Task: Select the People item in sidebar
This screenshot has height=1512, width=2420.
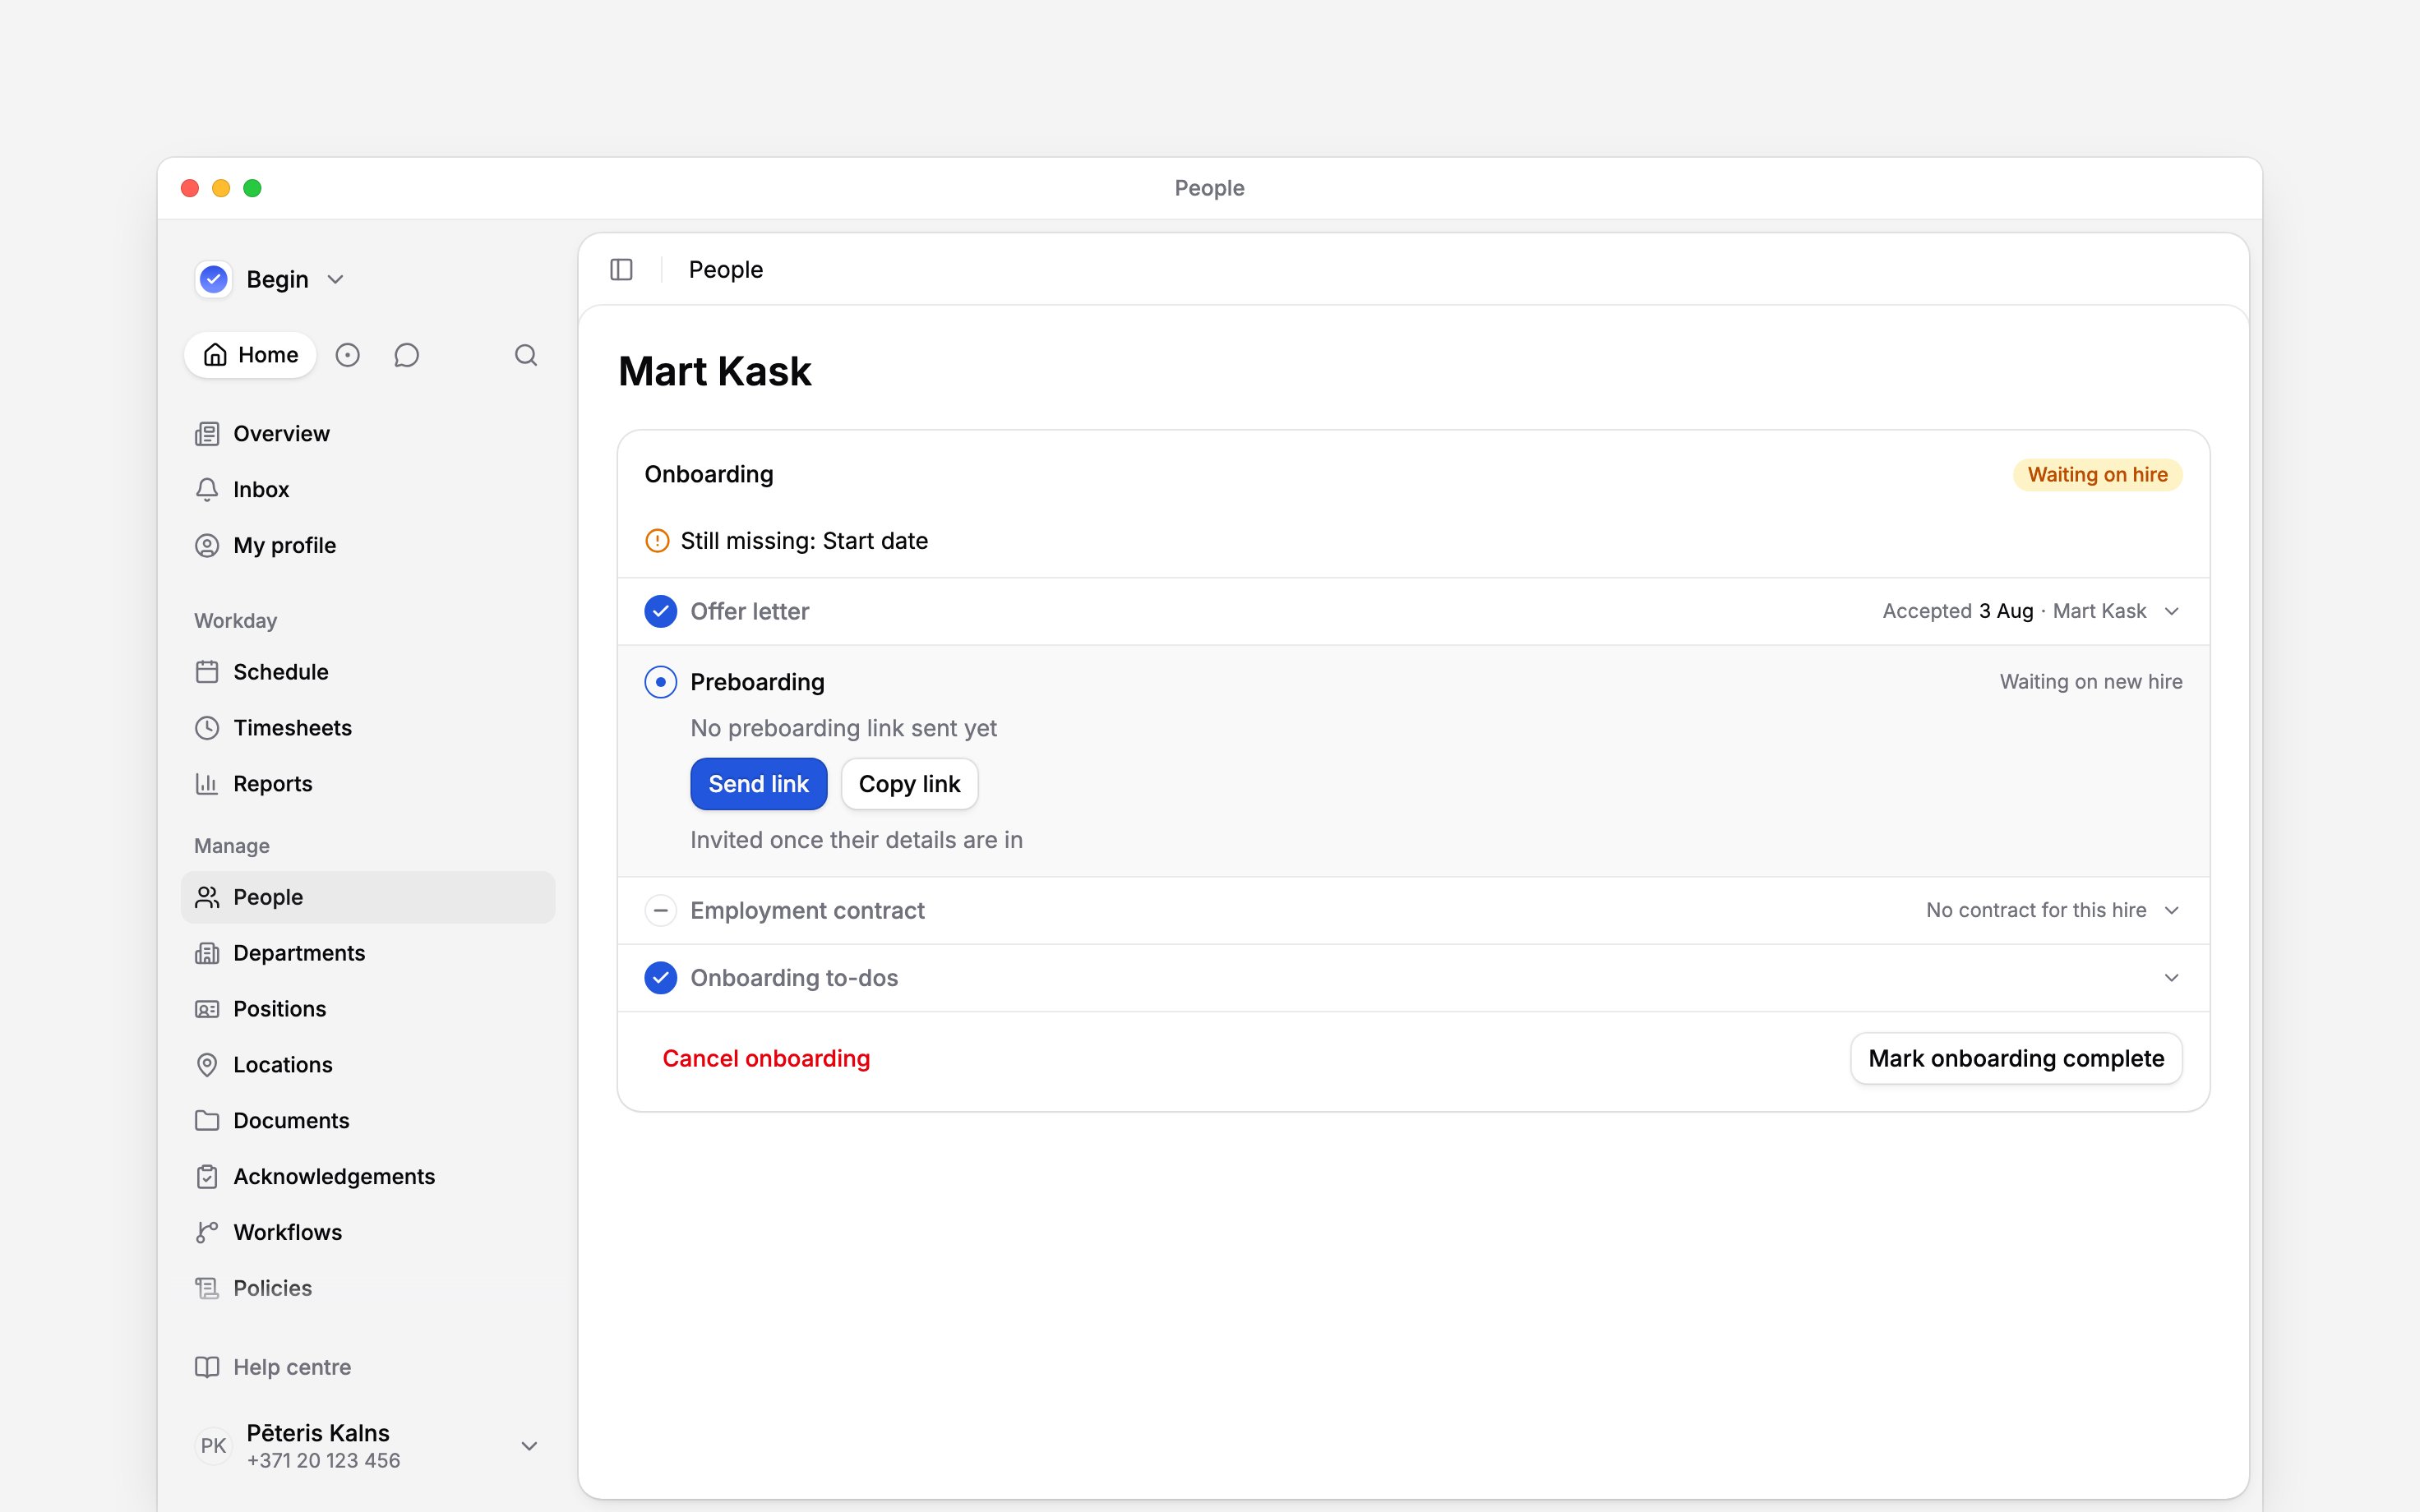Action: point(368,897)
